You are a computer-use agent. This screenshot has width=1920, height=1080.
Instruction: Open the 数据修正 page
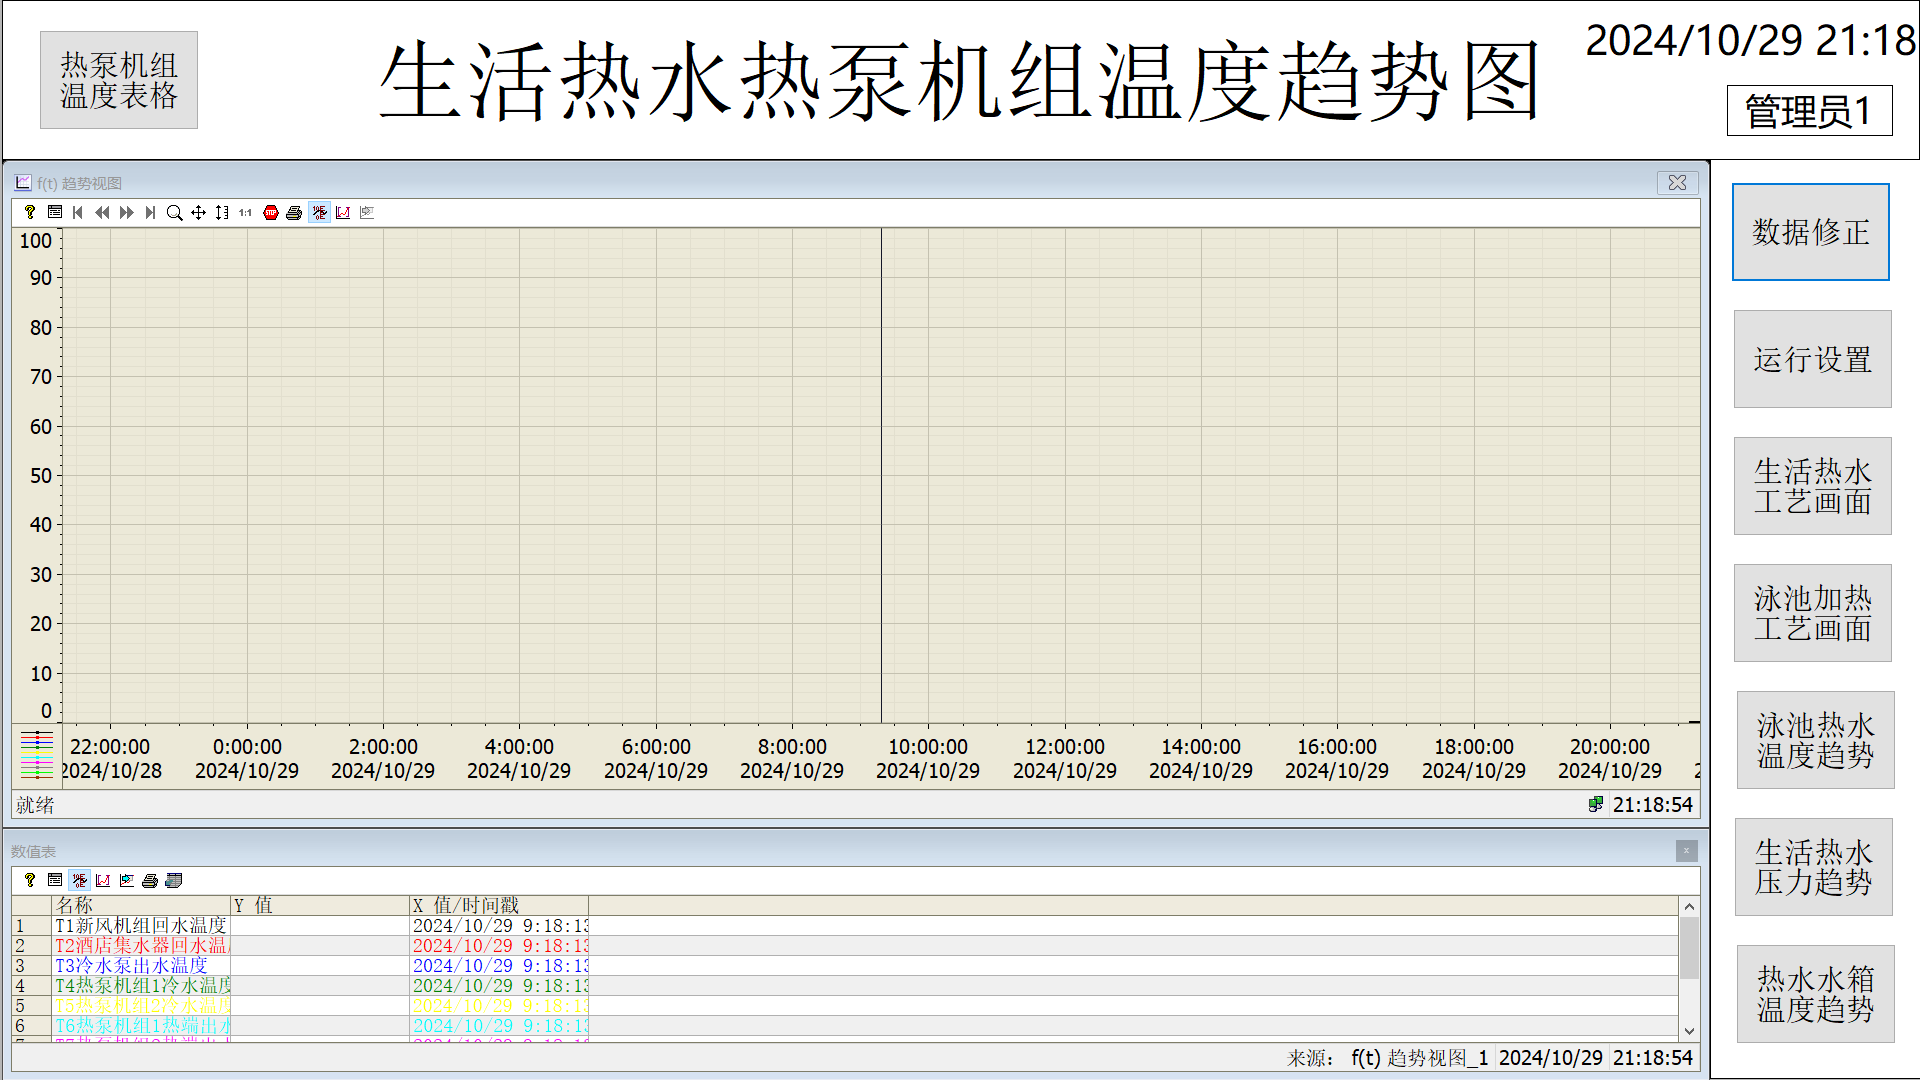[x=1810, y=232]
